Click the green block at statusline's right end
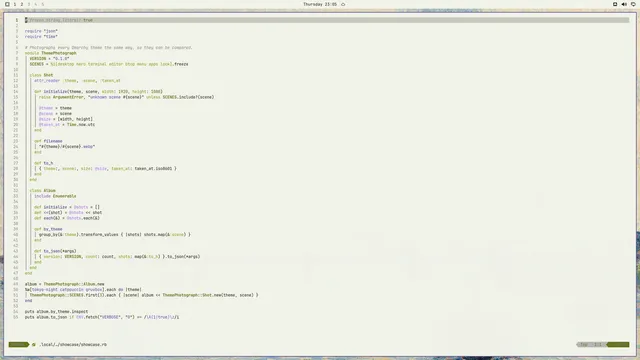Viewport: 640px width, 360px height. tap(618, 344)
